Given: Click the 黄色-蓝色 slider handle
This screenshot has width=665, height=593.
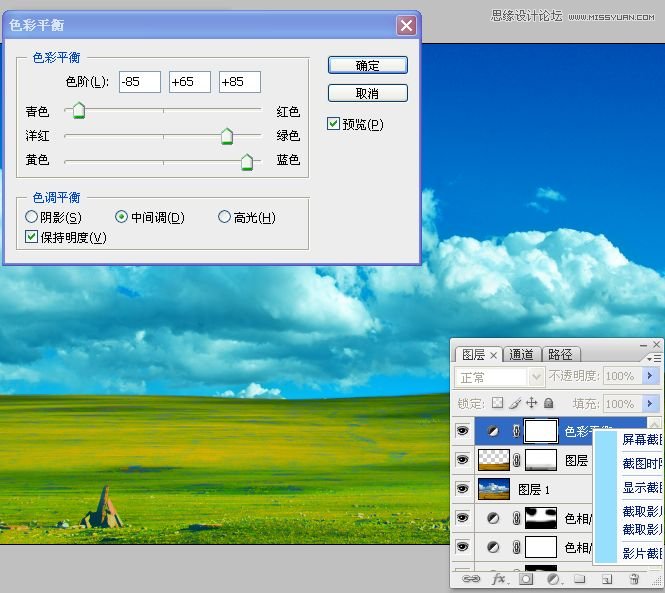Looking at the screenshot, I should tap(247, 162).
